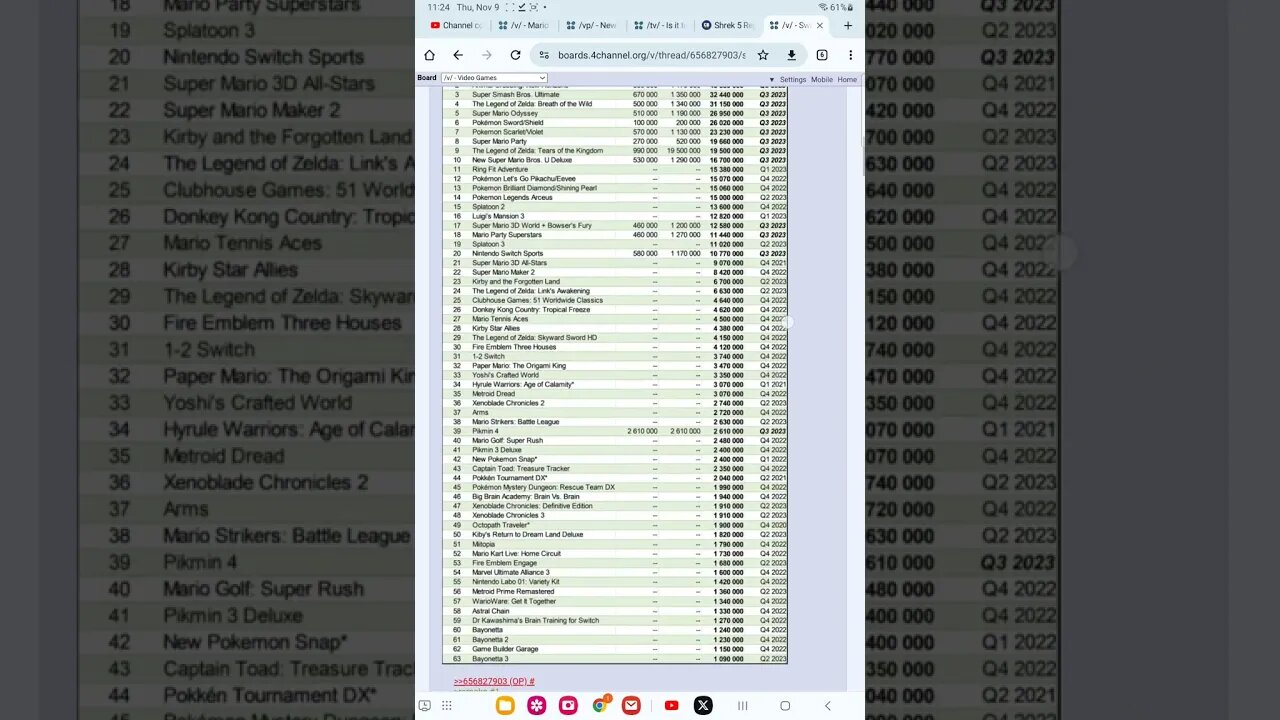Open the 4channel Settings link

[793, 80]
